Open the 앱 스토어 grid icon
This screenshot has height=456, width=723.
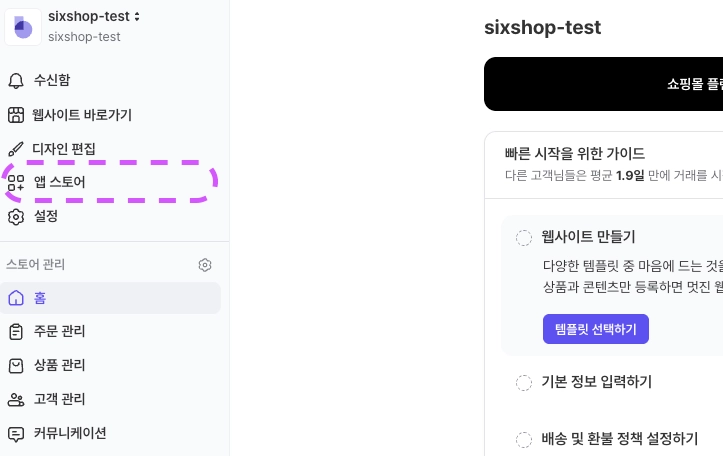(x=15, y=182)
